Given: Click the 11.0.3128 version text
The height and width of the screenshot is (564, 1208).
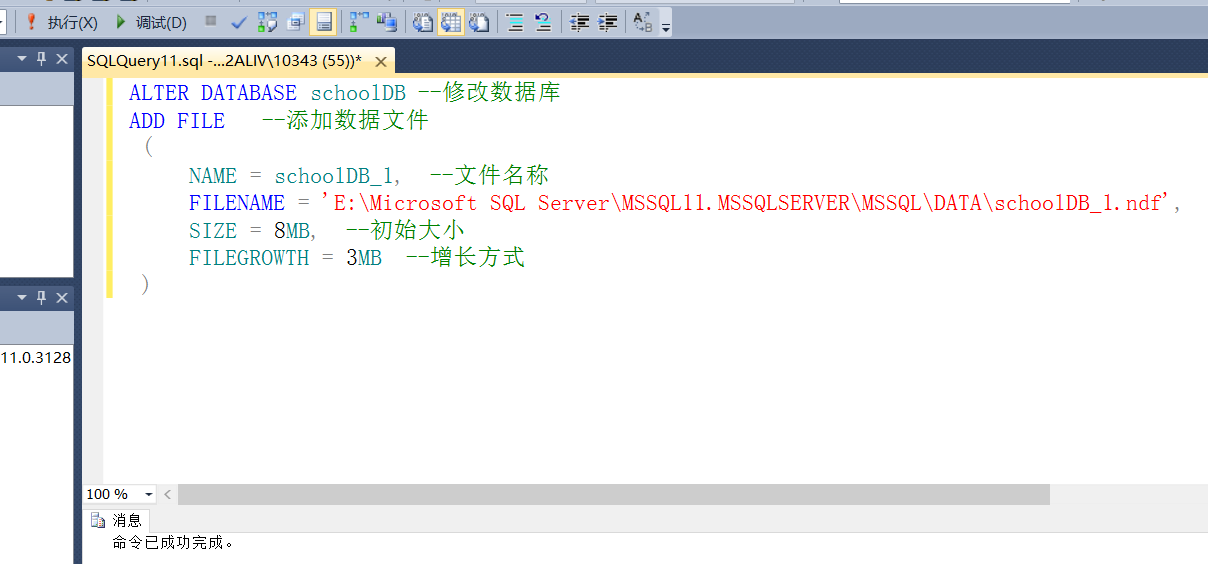Looking at the screenshot, I should (x=36, y=357).
